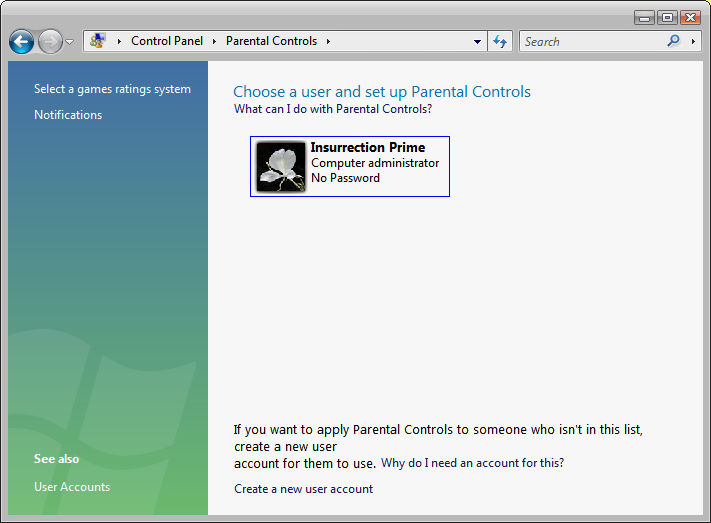The image size is (711, 523).
Task: Click the greyed Forward arrow button
Action: click(x=50, y=42)
